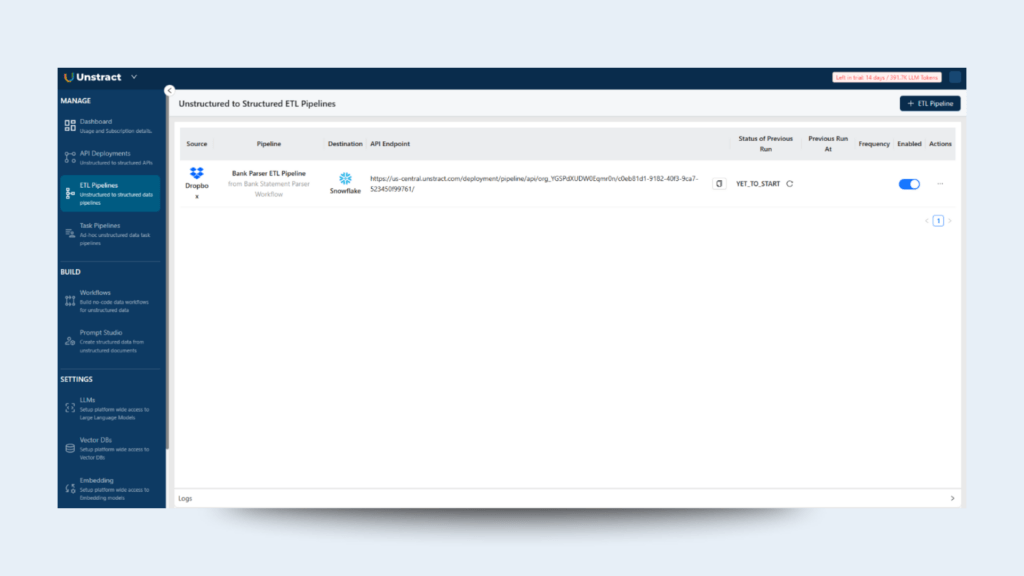
Task: Click the + ETL Pipeline button
Action: 930,103
